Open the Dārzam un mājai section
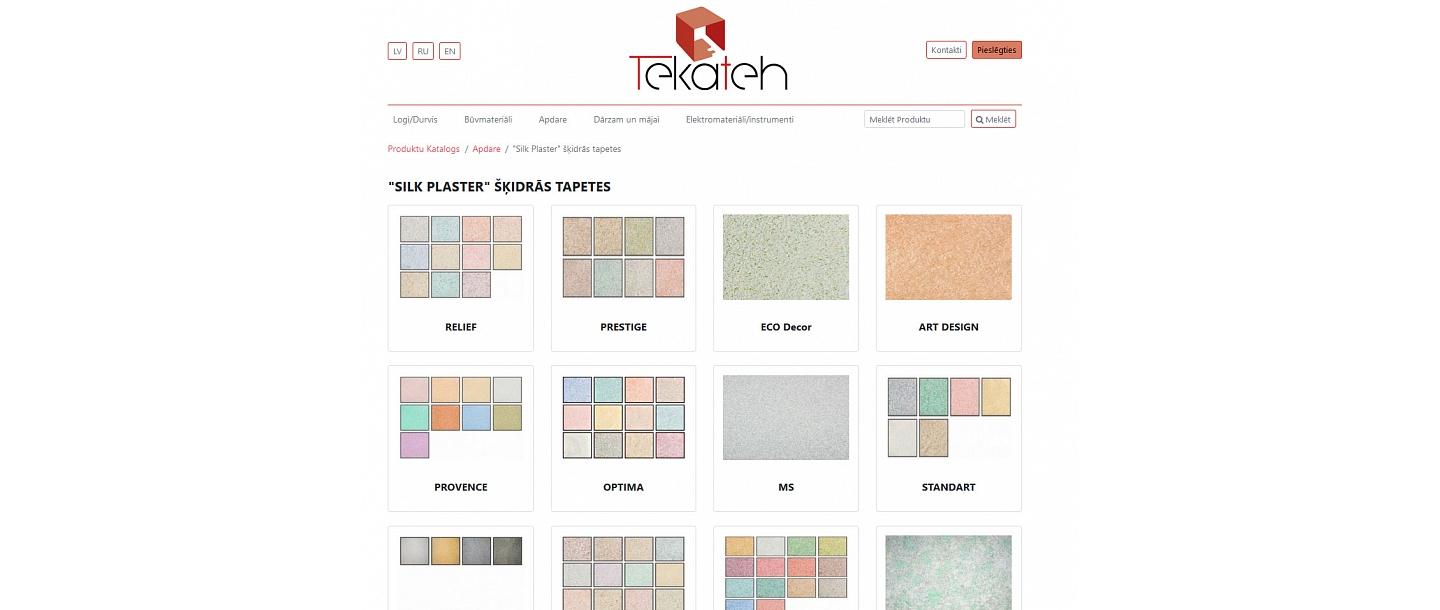Viewport: 1440px width, 610px height. (626, 119)
